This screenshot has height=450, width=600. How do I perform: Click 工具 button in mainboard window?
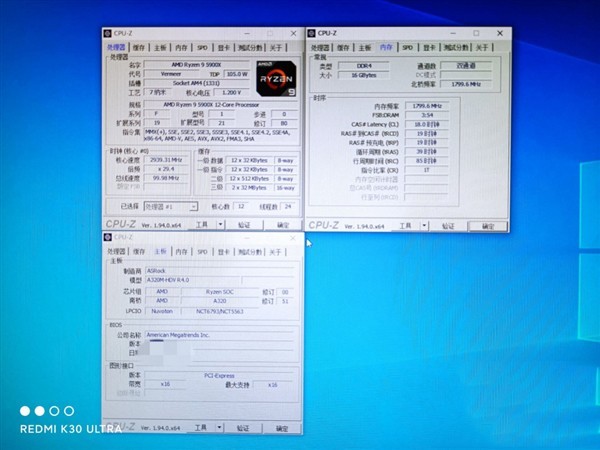coord(201,427)
